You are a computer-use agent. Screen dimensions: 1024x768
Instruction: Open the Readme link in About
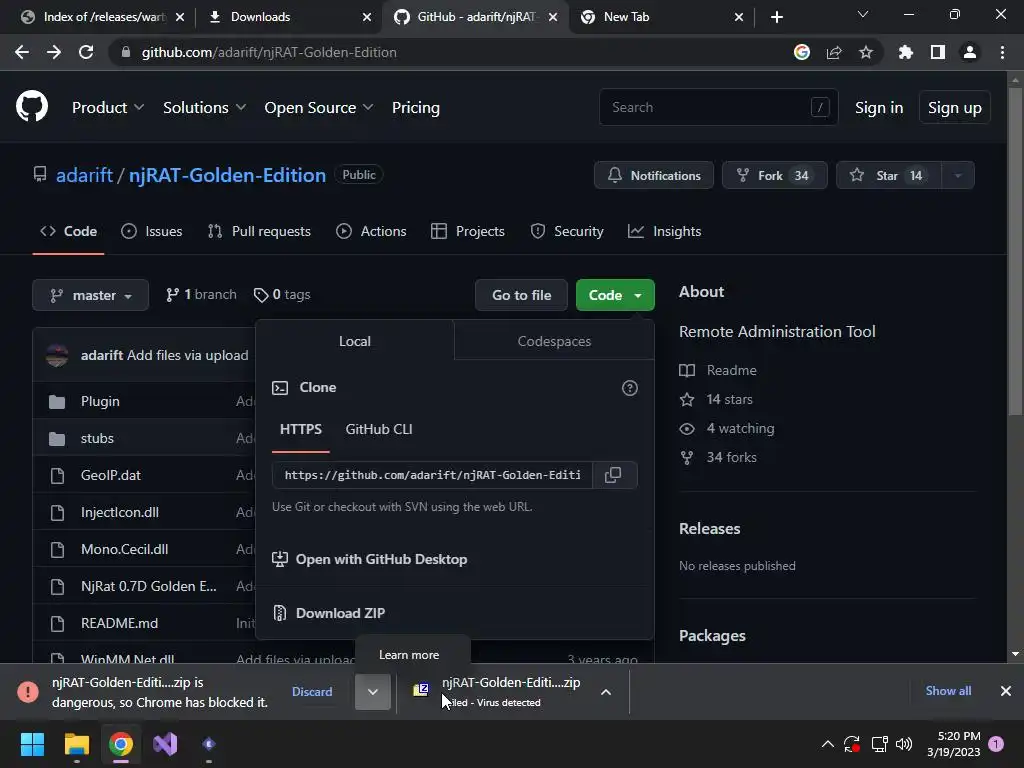[x=731, y=370]
